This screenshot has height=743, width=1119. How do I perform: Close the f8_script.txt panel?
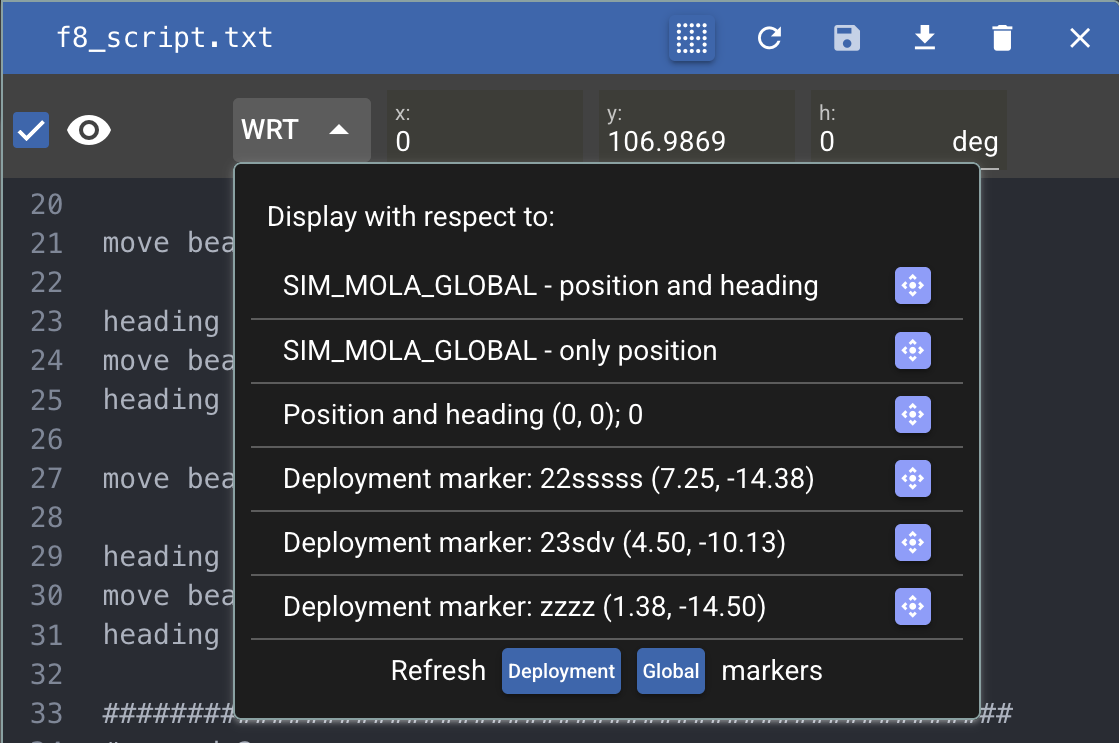[1080, 39]
